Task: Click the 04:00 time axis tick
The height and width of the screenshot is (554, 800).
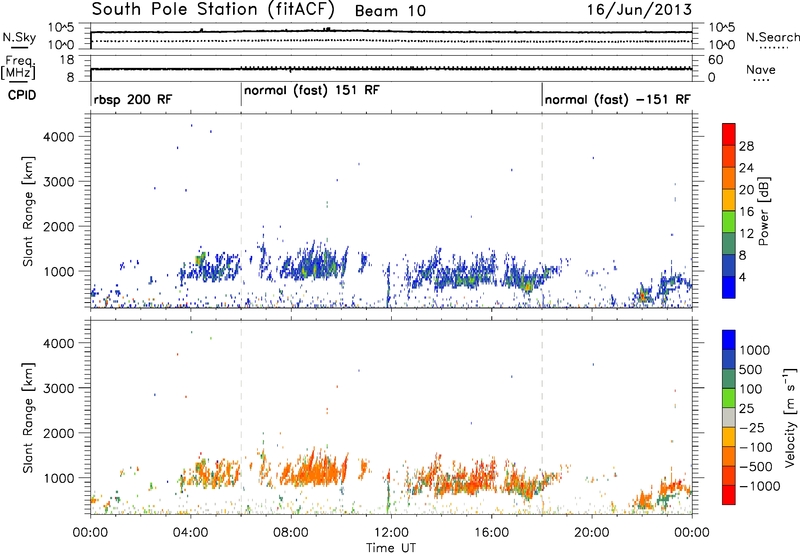Action: [191, 533]
